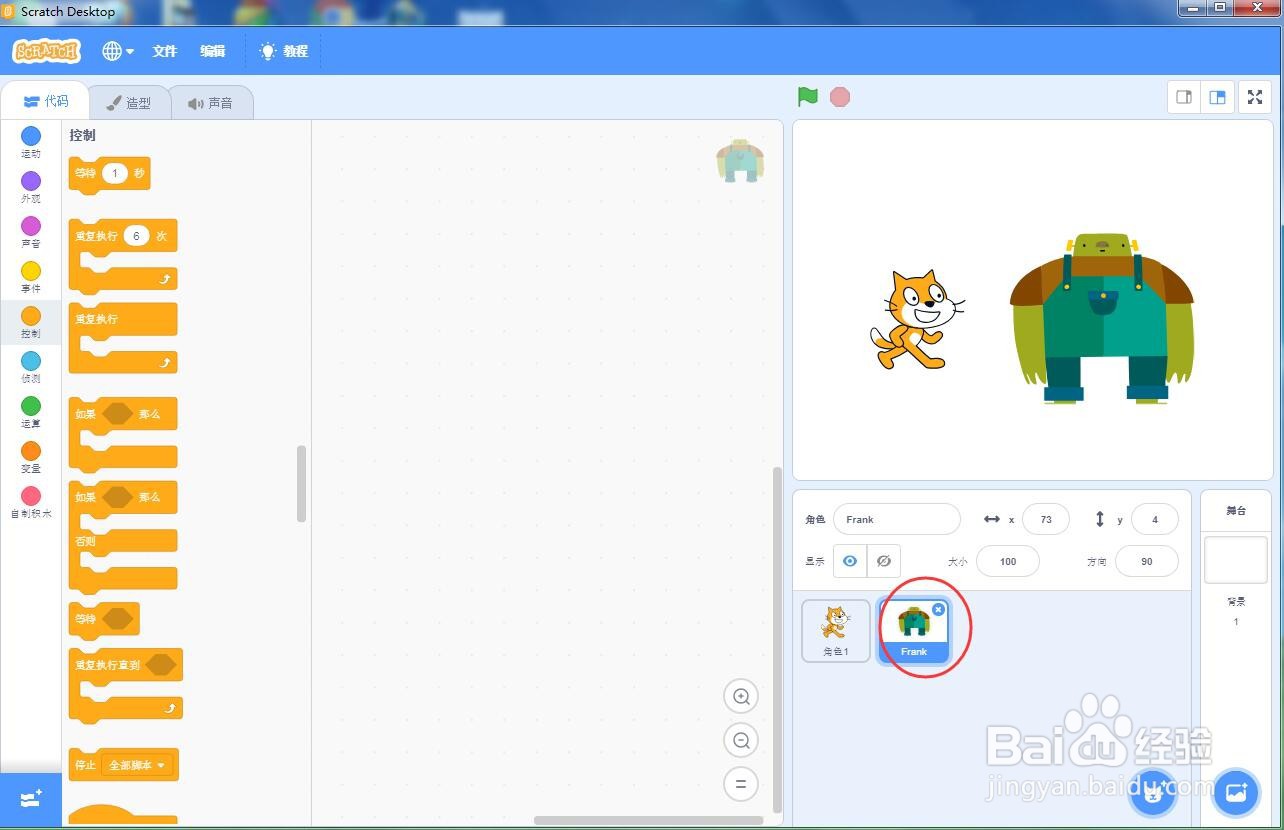Click the block palette vertical scrollbar
The width and height of the screenshot is (1284, 830).
click(x=302, y=484)
